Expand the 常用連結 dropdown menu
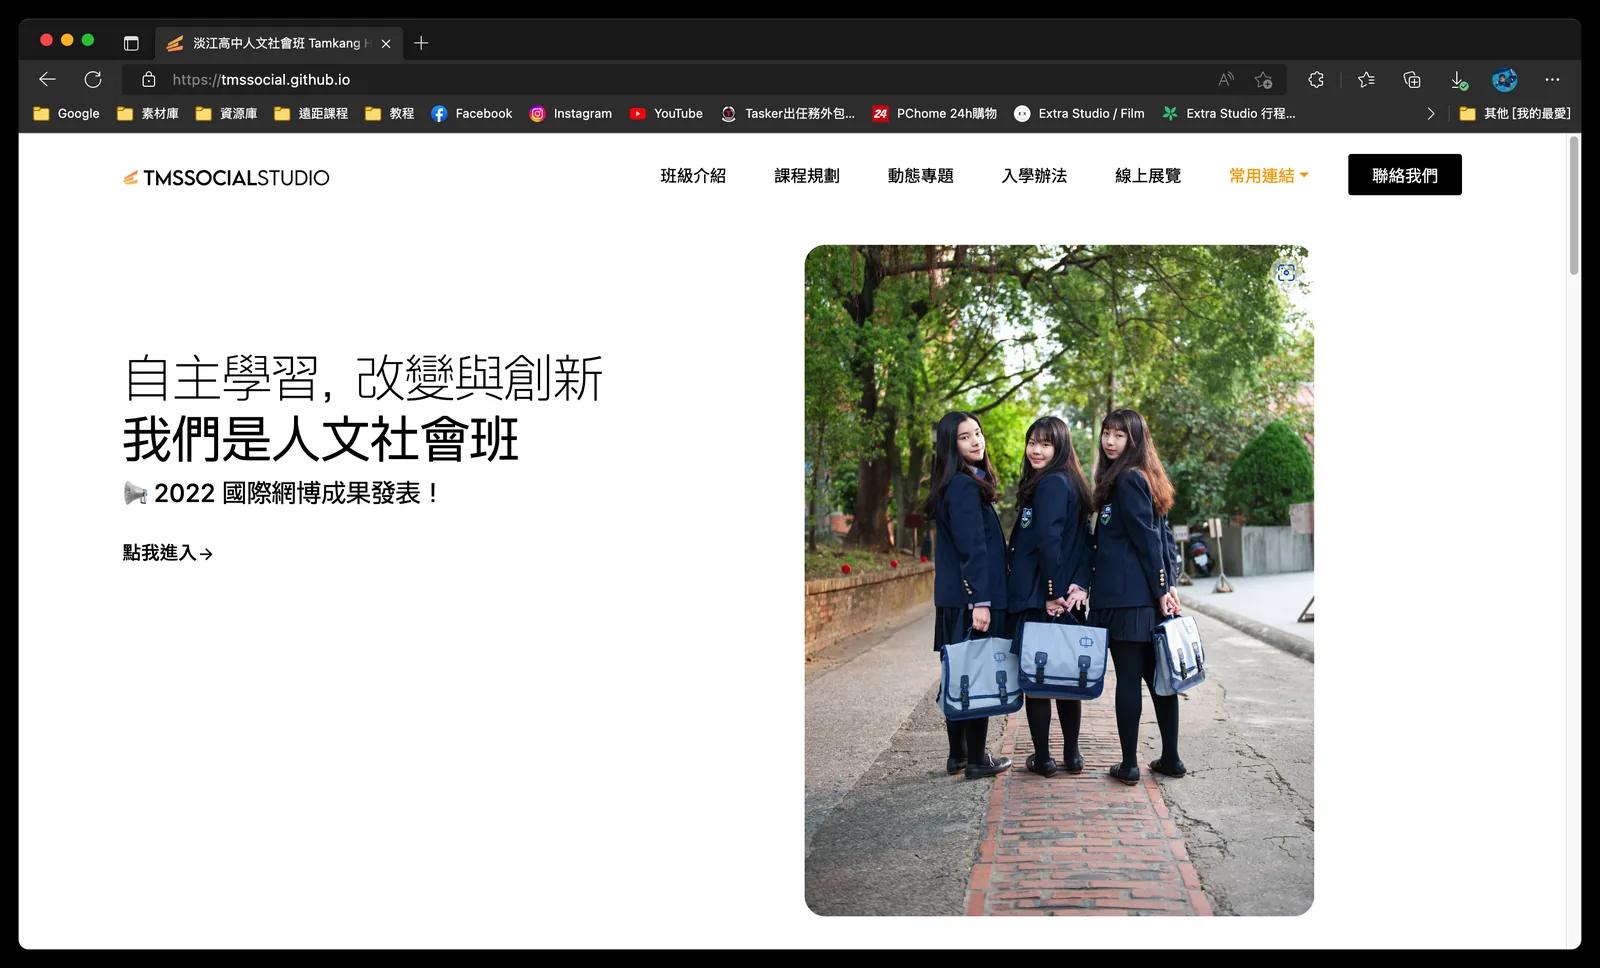The height and width of the screenshot is (968, 1600). tap(1268, 175)
